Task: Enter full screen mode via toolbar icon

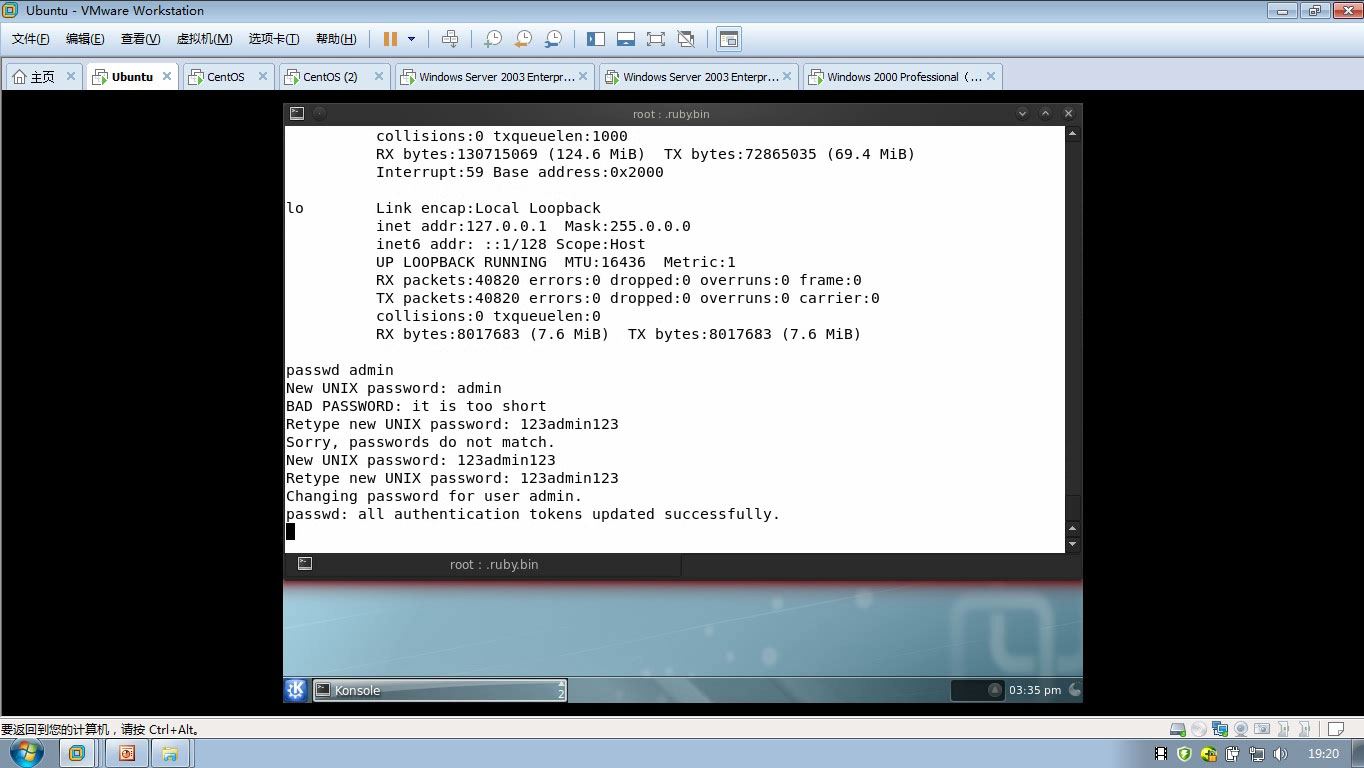Action: tap(656, 39)
